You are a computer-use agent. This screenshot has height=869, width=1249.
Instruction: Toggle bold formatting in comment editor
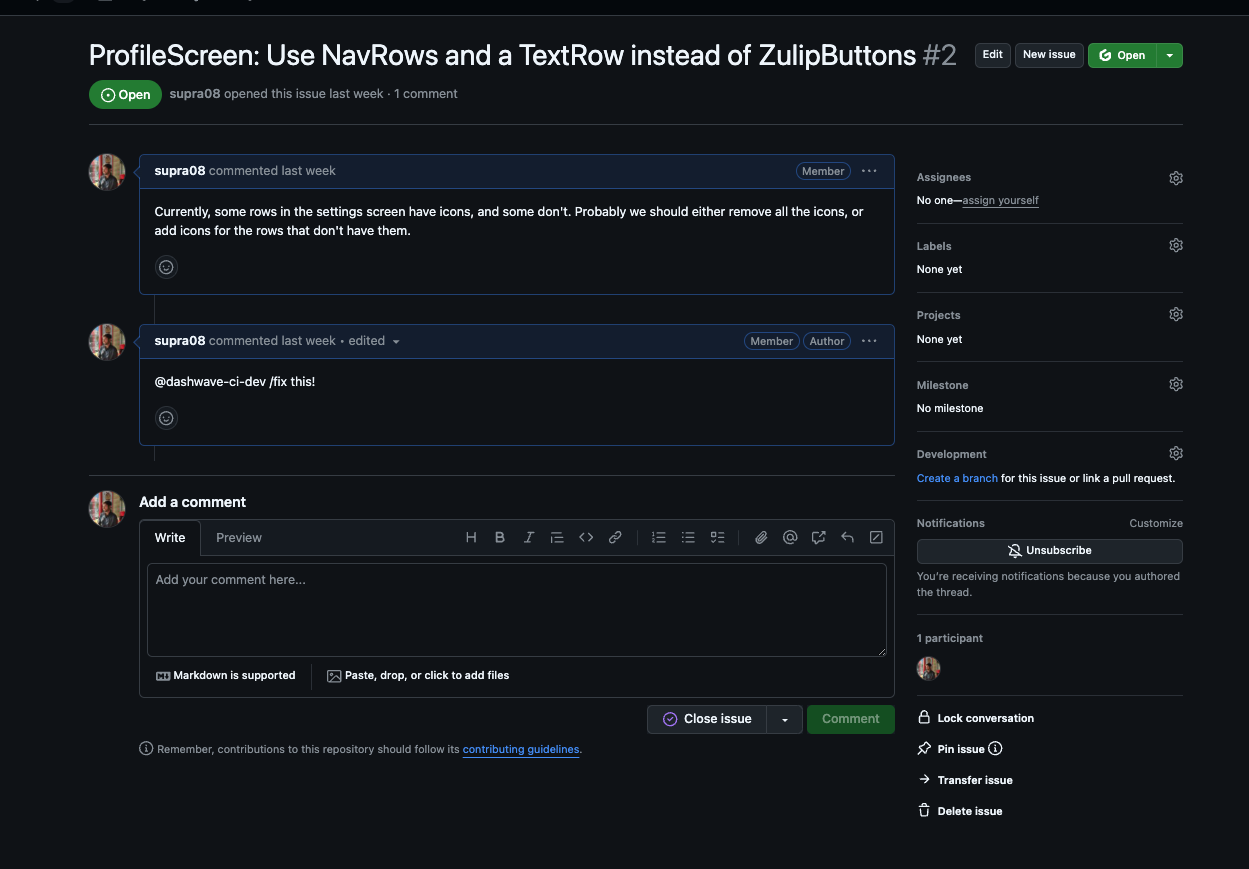[x=500, y=538]
